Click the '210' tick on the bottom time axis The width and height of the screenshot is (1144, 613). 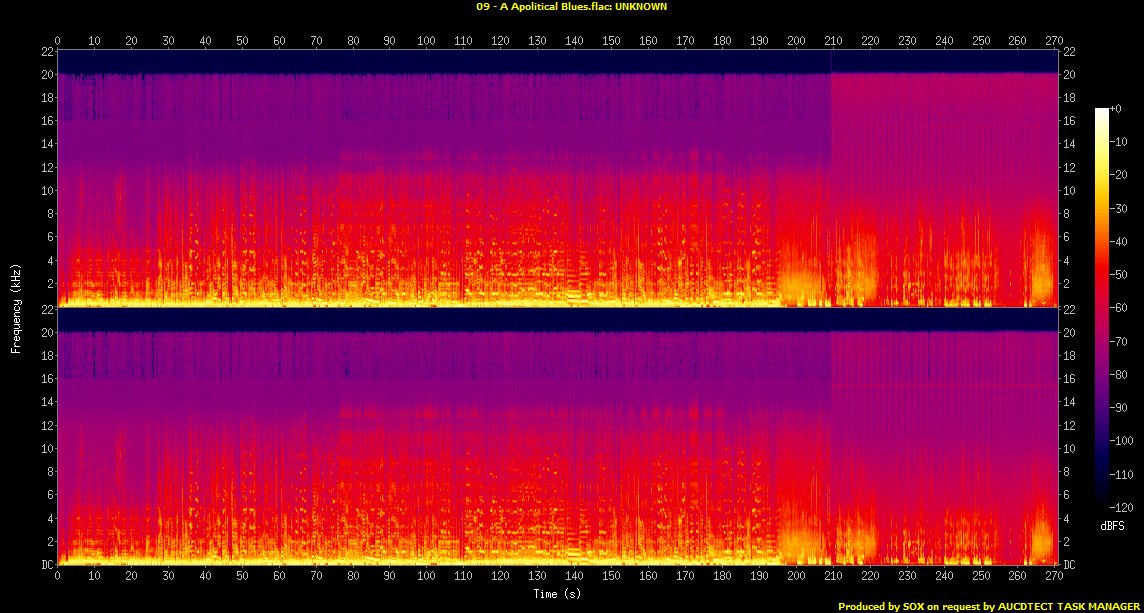pos(833,577)
